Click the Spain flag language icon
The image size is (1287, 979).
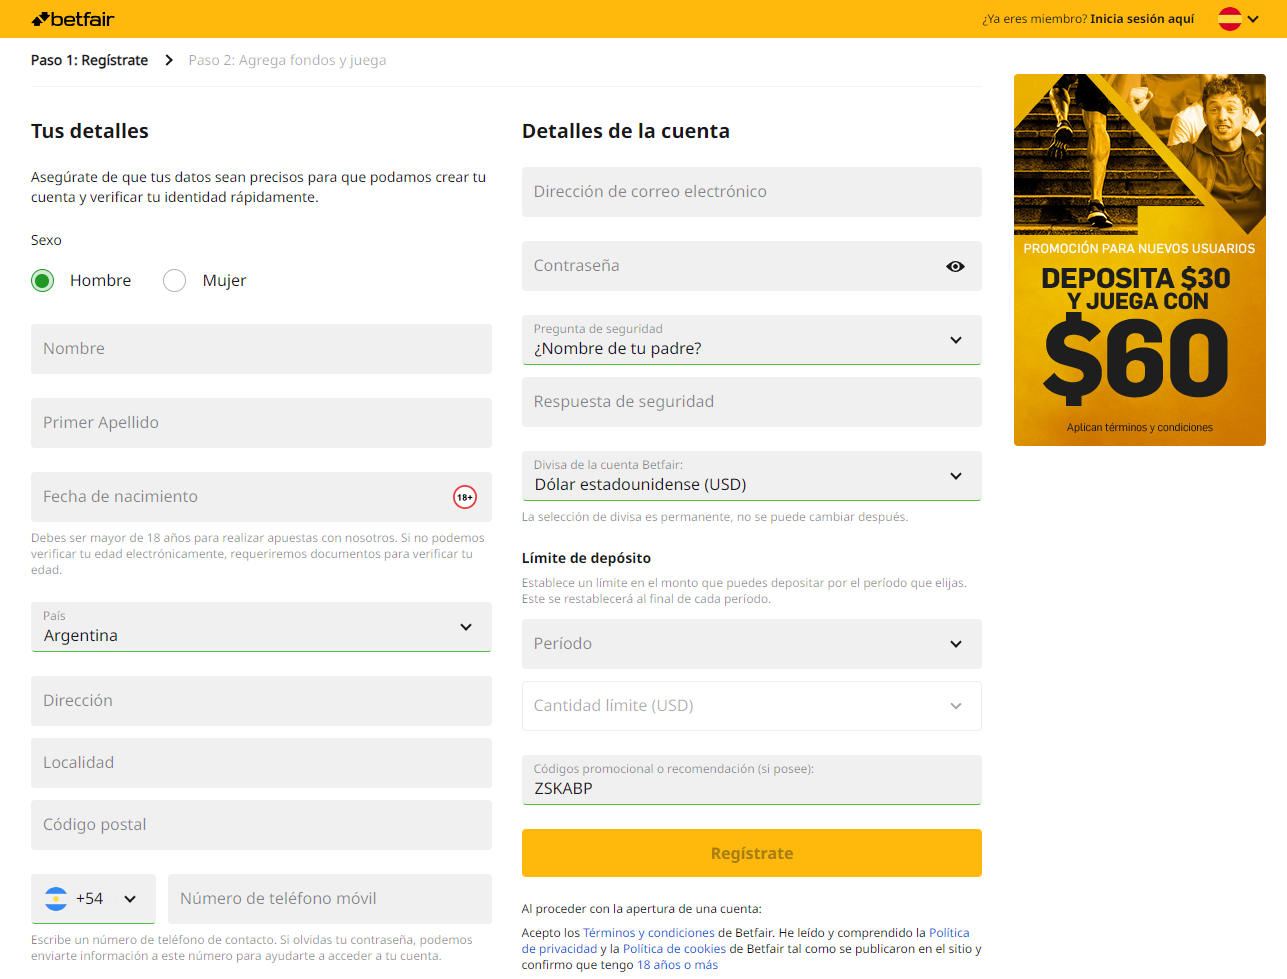pyautogui.click(x=1230, y=19)
